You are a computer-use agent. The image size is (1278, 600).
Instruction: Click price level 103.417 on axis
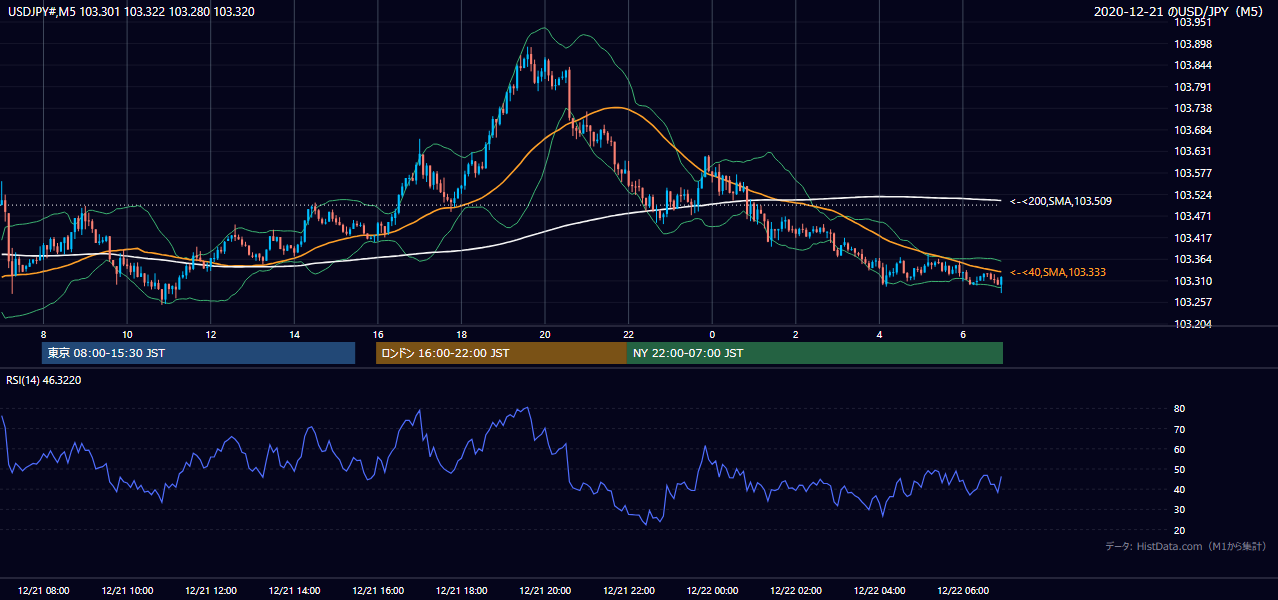(1193, 238)
